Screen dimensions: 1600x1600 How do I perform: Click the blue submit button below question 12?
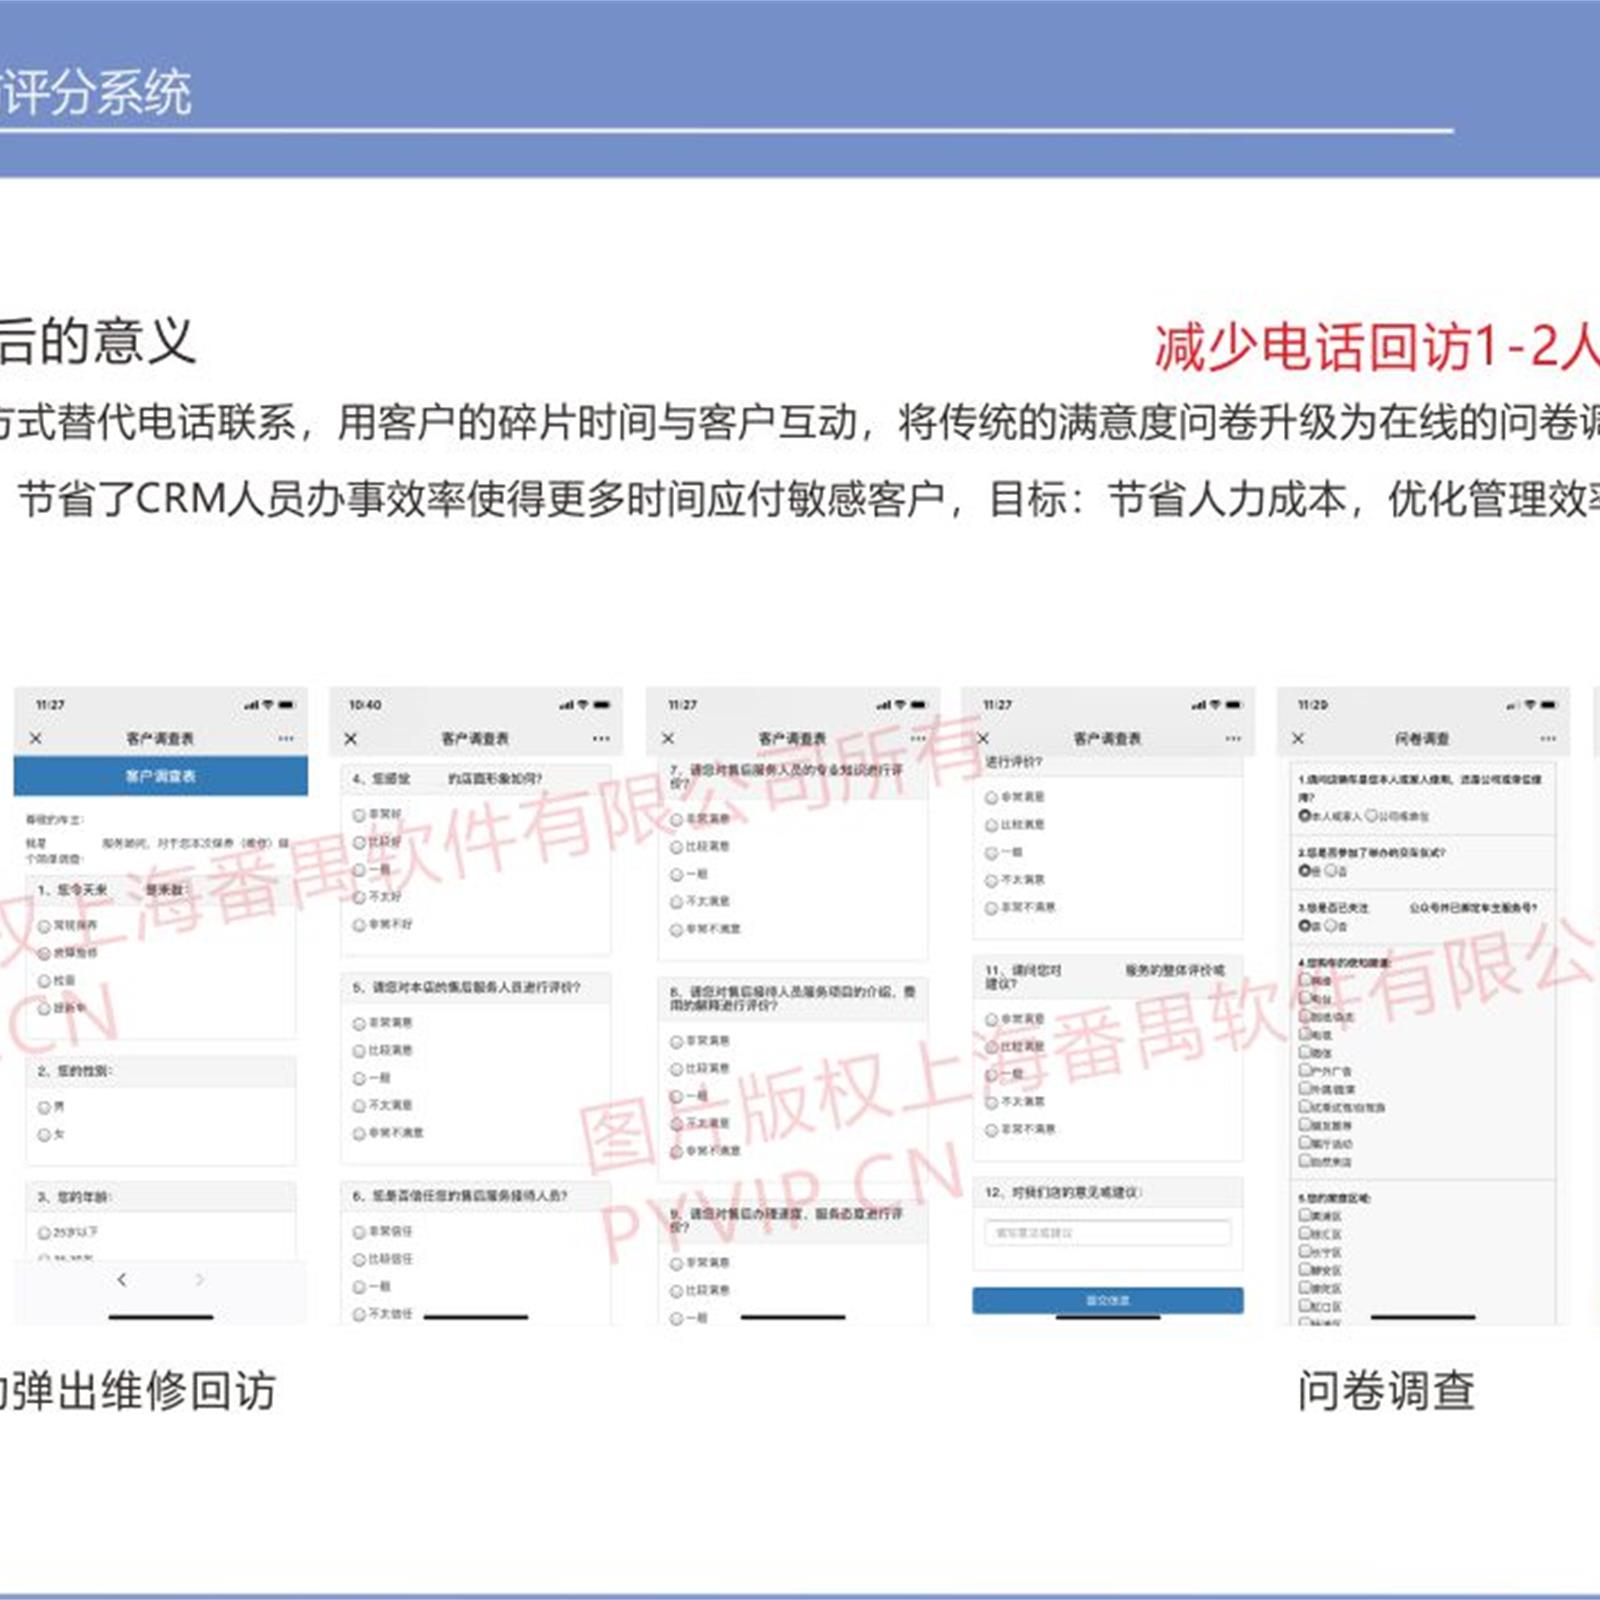(x=1107, y=1300)
